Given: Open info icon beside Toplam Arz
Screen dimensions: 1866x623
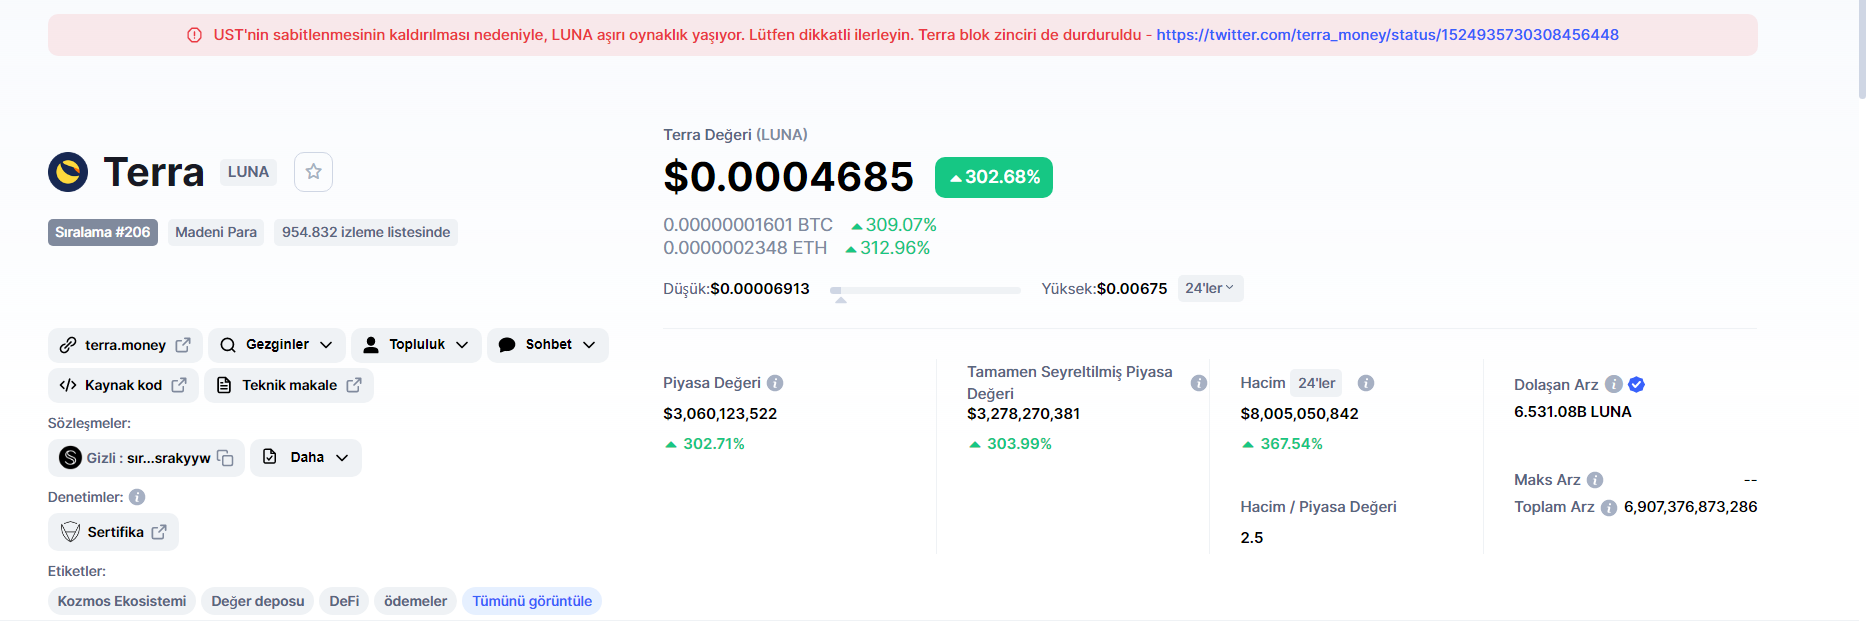Looking at the screenshot, I should pos(1609,508).
